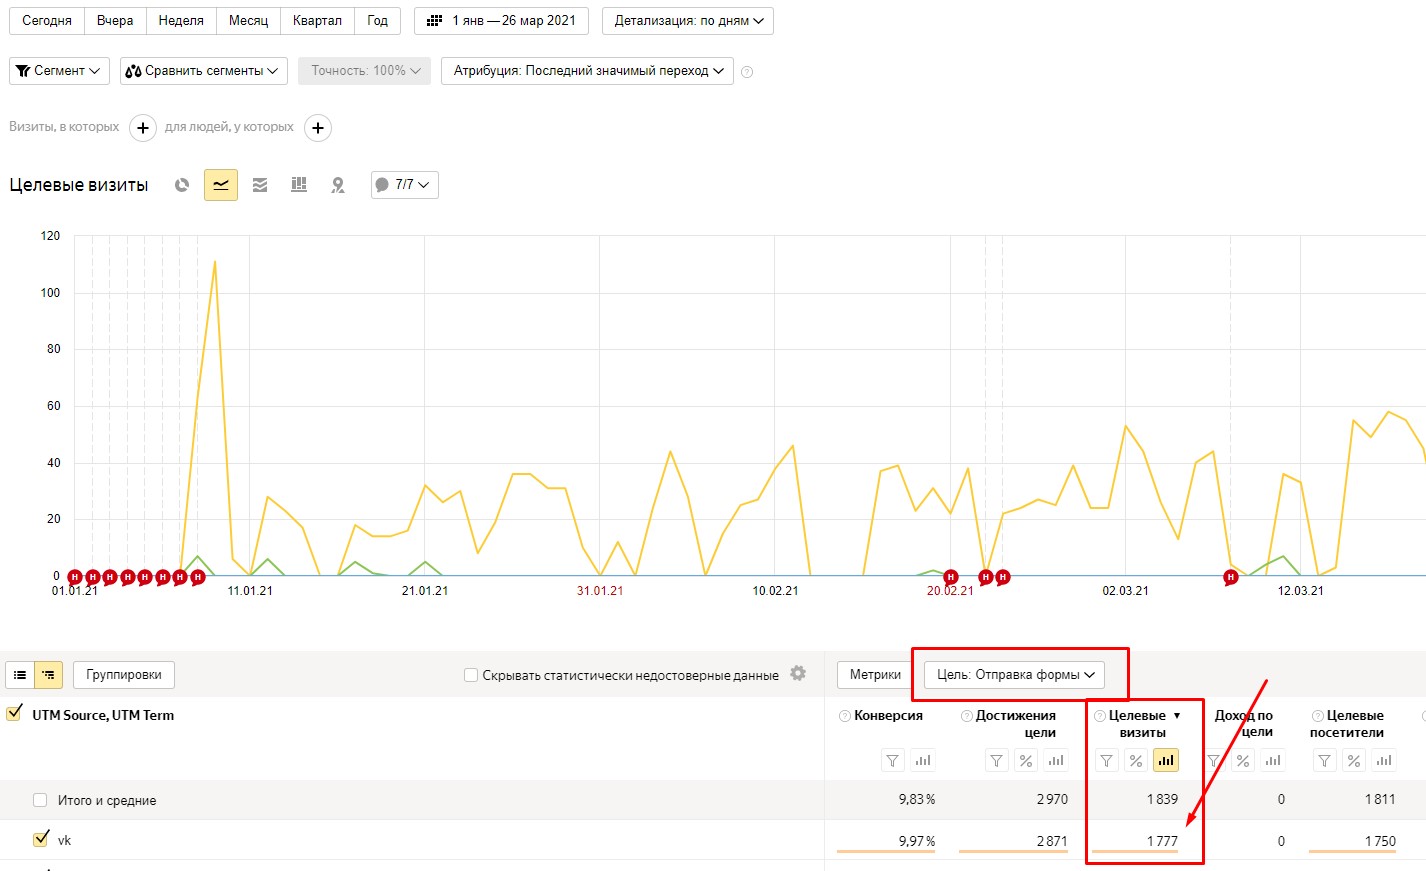Switch chart to pie chart view
Image resolution: width=1426 pixels, height=871 pixels.
click(182, 185)
